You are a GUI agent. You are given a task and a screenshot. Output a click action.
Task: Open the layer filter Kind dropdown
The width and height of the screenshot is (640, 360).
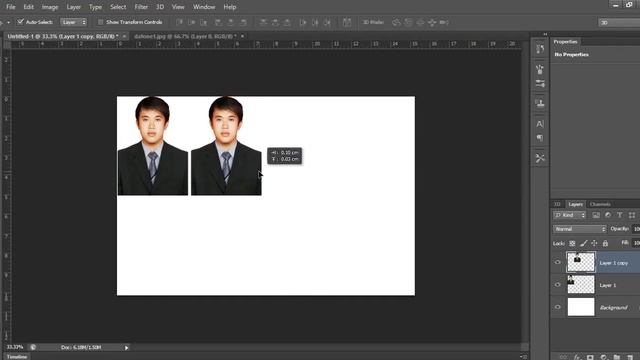(570, 215)
